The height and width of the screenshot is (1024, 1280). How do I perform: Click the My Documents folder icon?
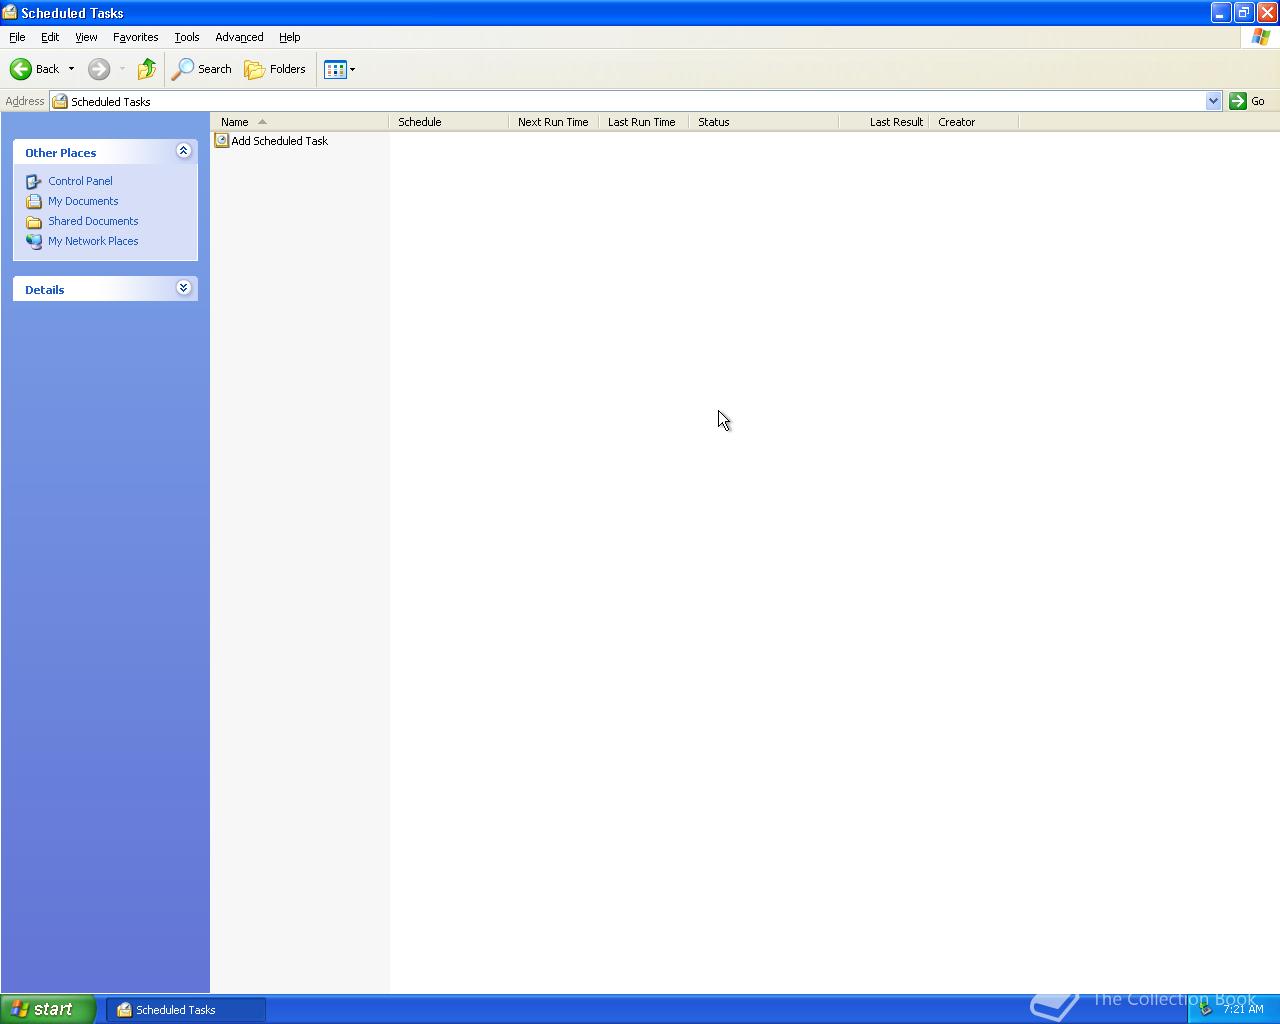[x=34, y=201]
